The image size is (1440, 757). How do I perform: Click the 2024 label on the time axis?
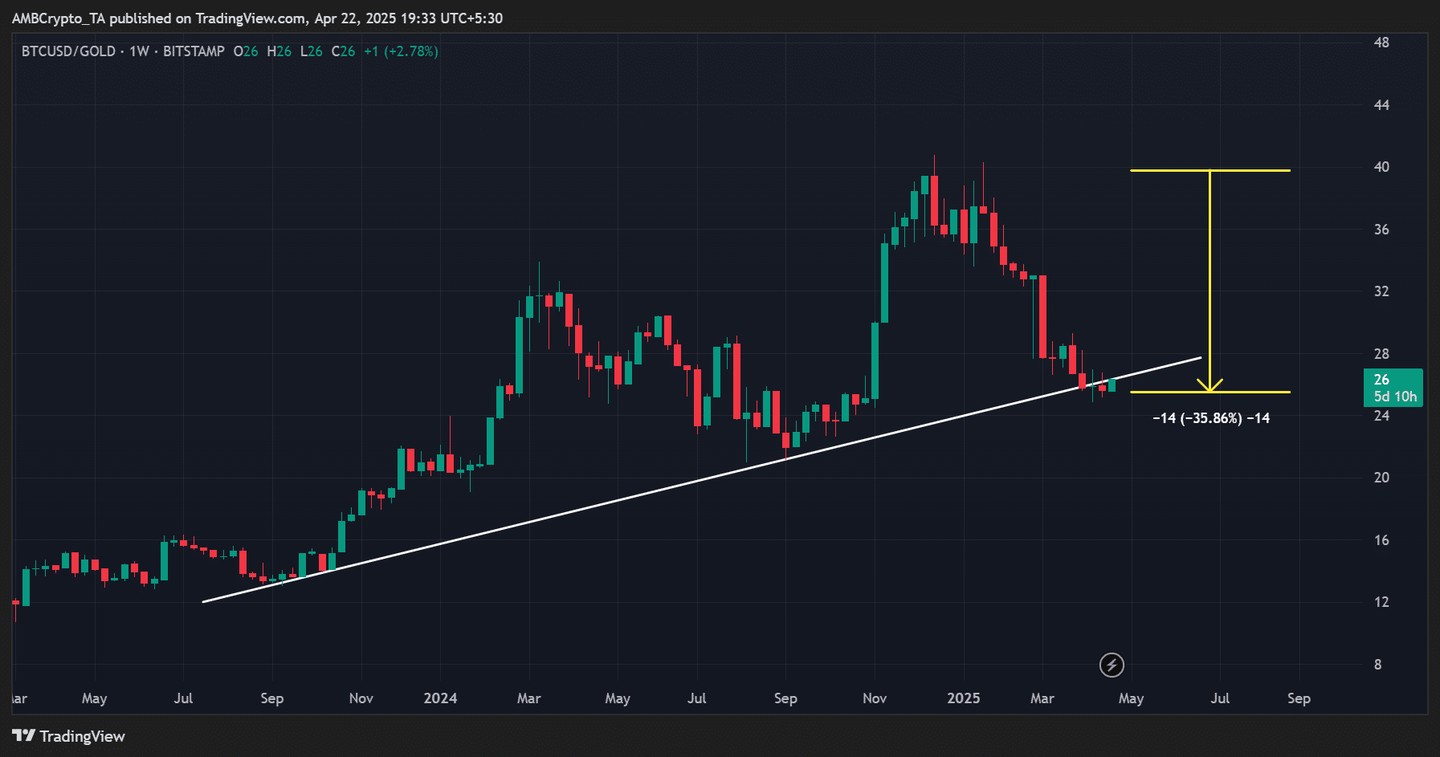coord(440,698)
